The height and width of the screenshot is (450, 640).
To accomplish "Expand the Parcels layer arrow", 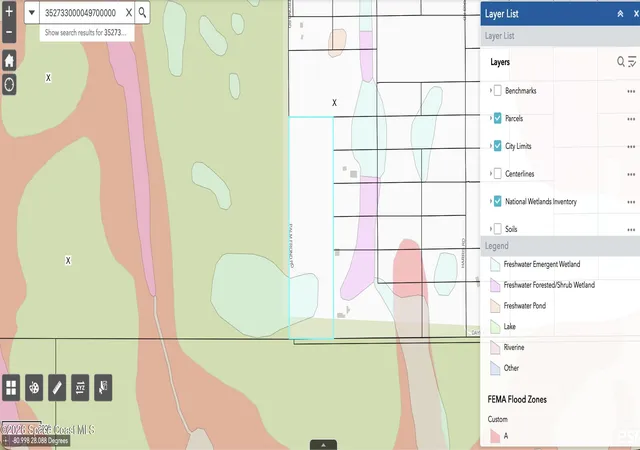I will [490, 118].
